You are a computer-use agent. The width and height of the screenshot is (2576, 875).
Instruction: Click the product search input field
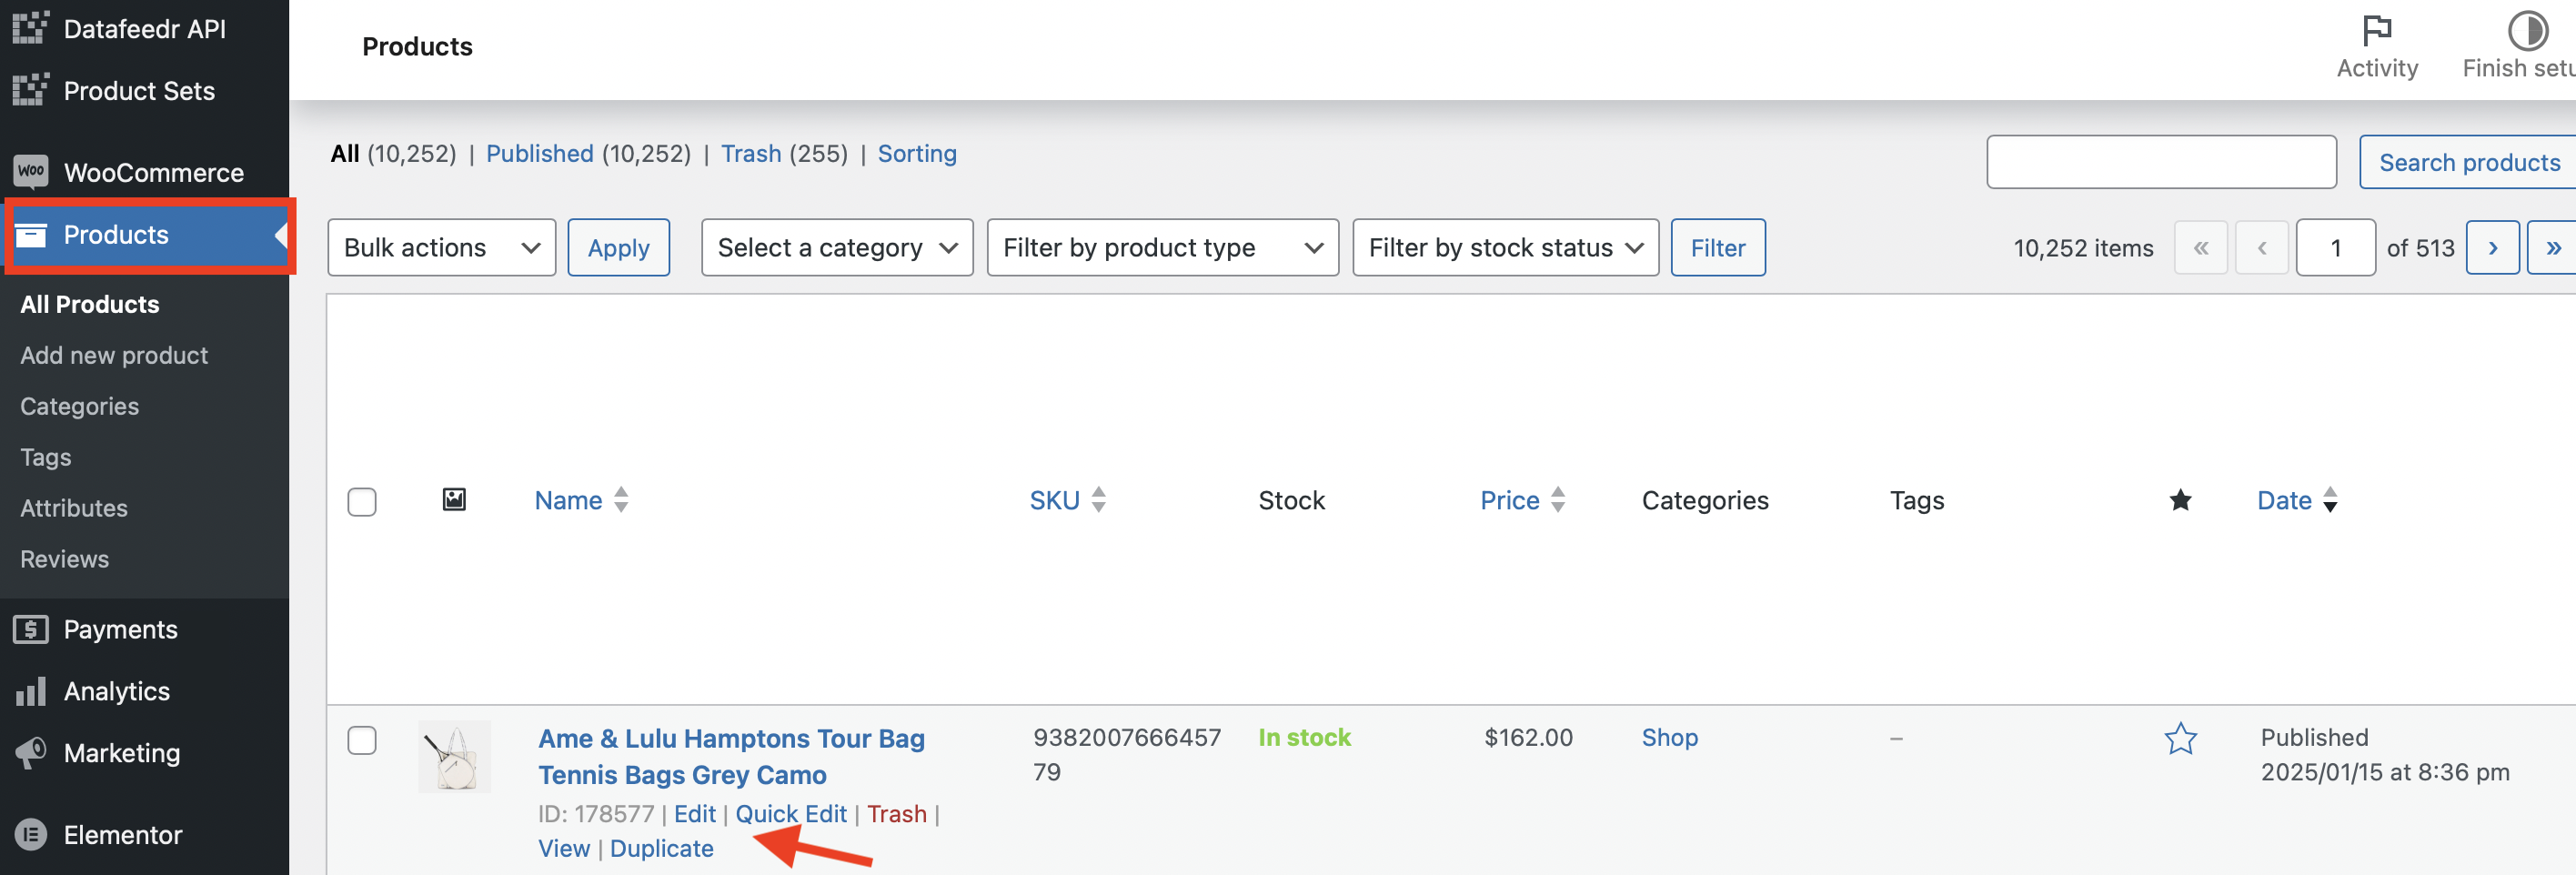[x=2161, y=162]
